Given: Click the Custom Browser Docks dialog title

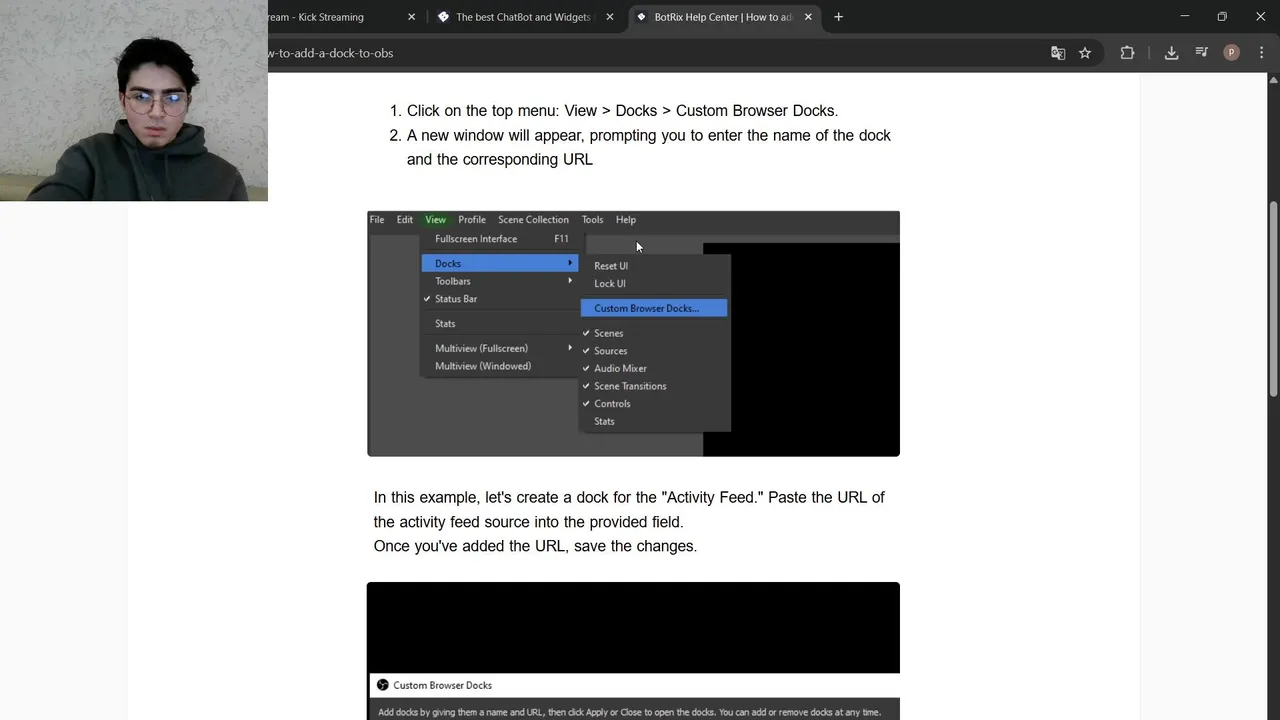Looking at the screenshot, I should pos(442,685).
